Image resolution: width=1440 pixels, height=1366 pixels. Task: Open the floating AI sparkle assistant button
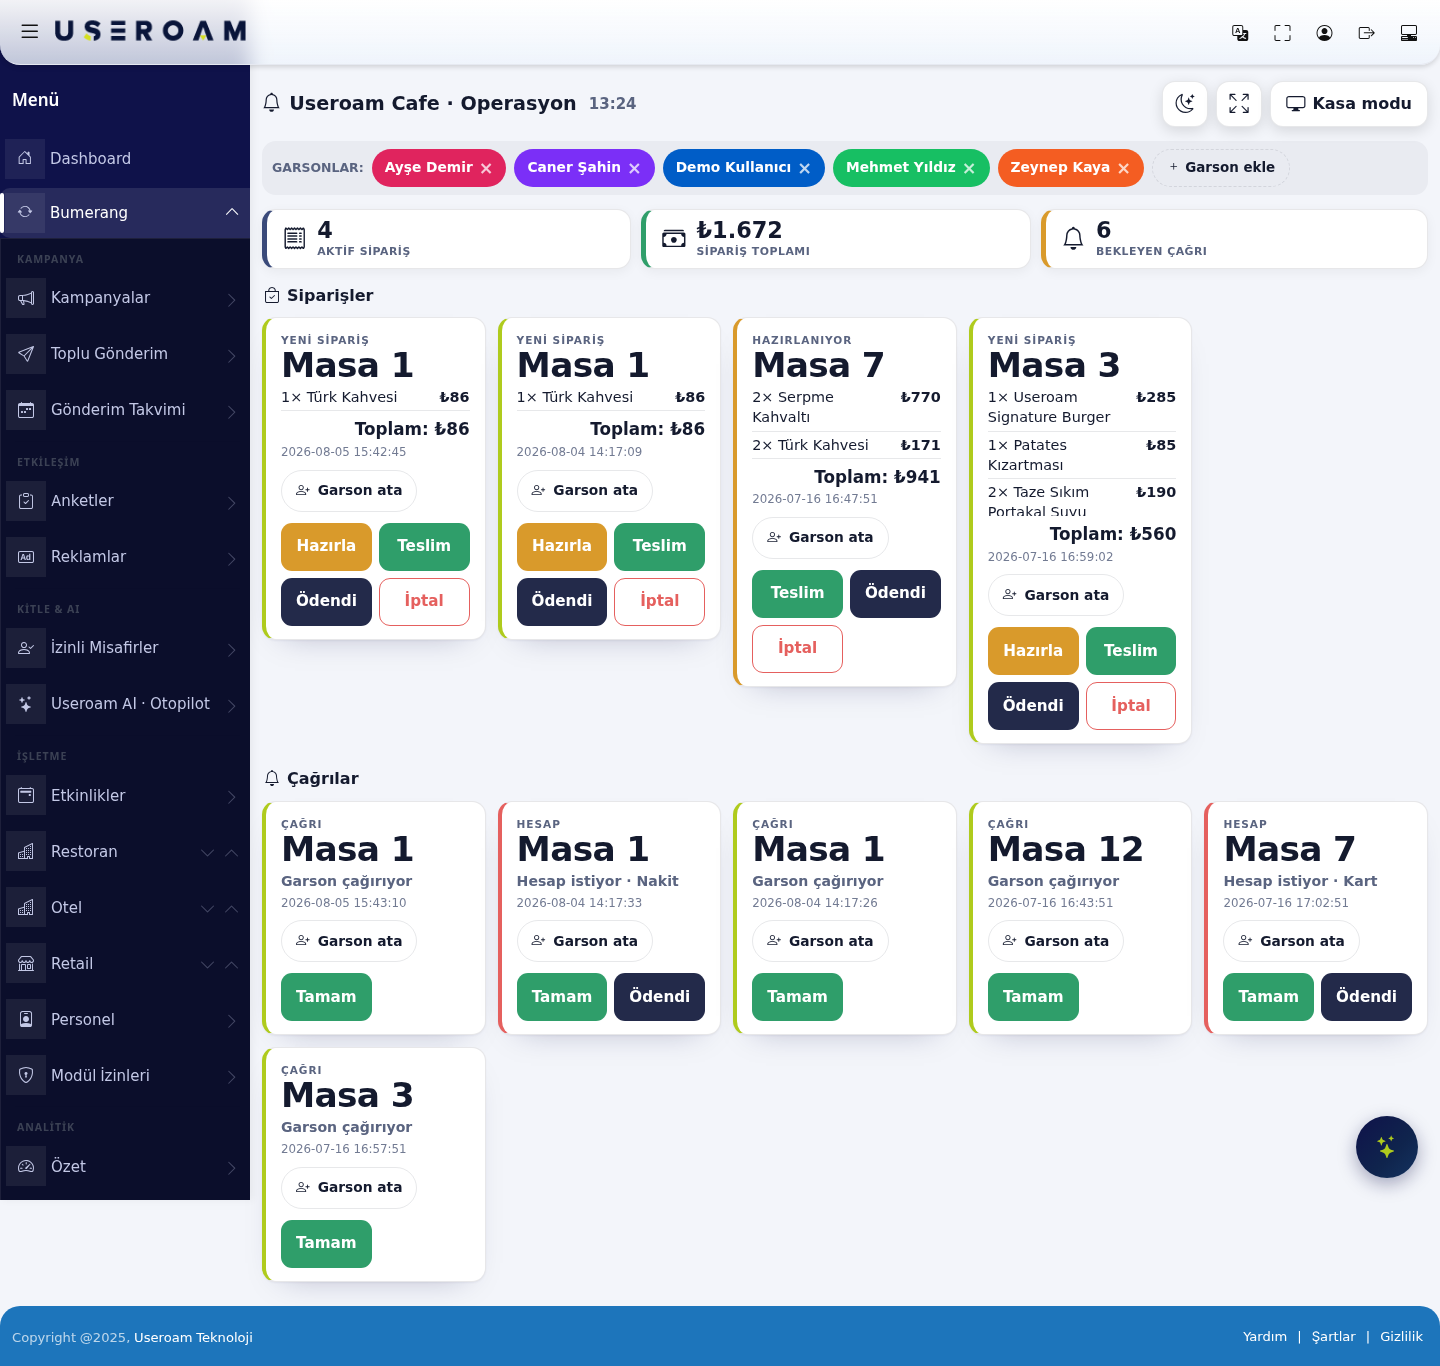(1387, 1147)
